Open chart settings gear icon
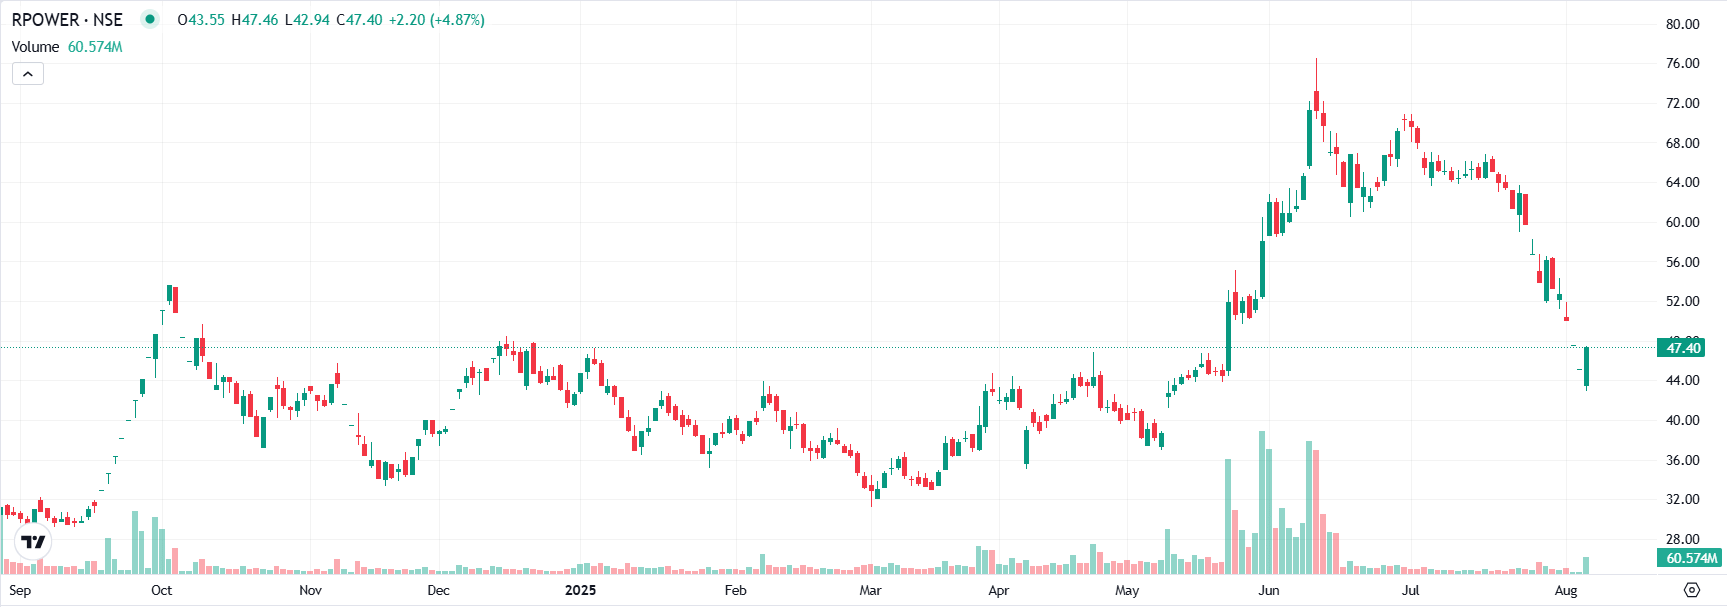The width and height of the screenshot is (1730, 607). click(1692, 590)
